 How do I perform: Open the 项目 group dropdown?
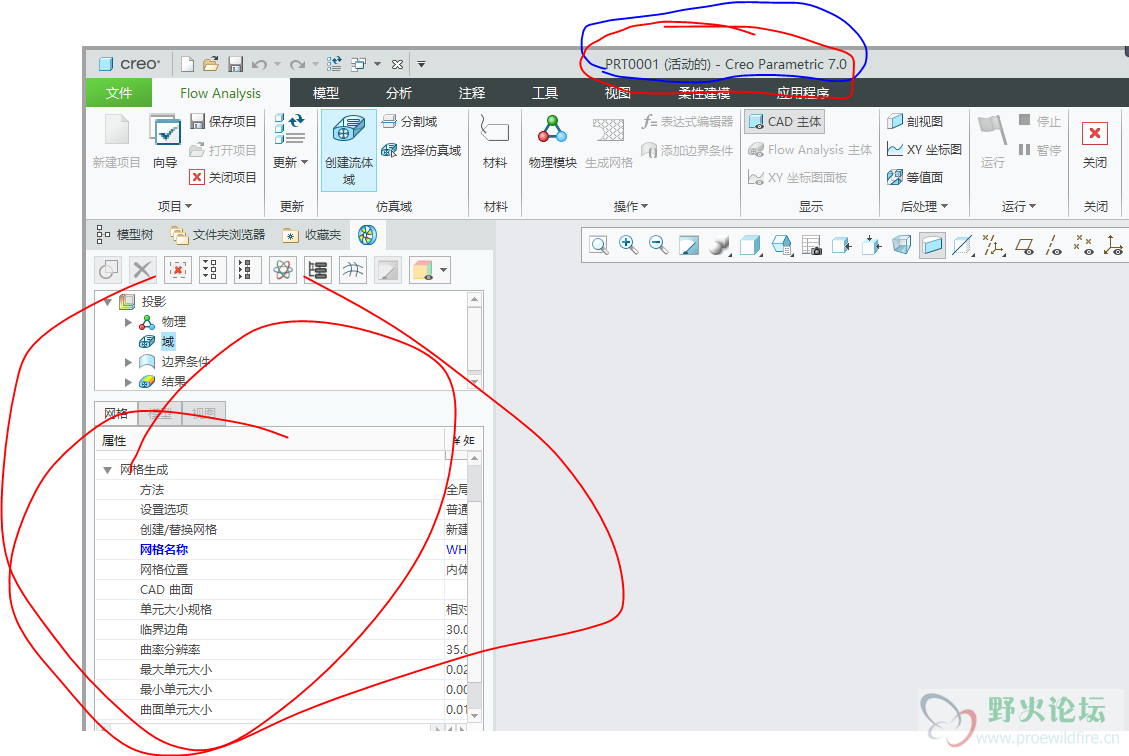175,207
